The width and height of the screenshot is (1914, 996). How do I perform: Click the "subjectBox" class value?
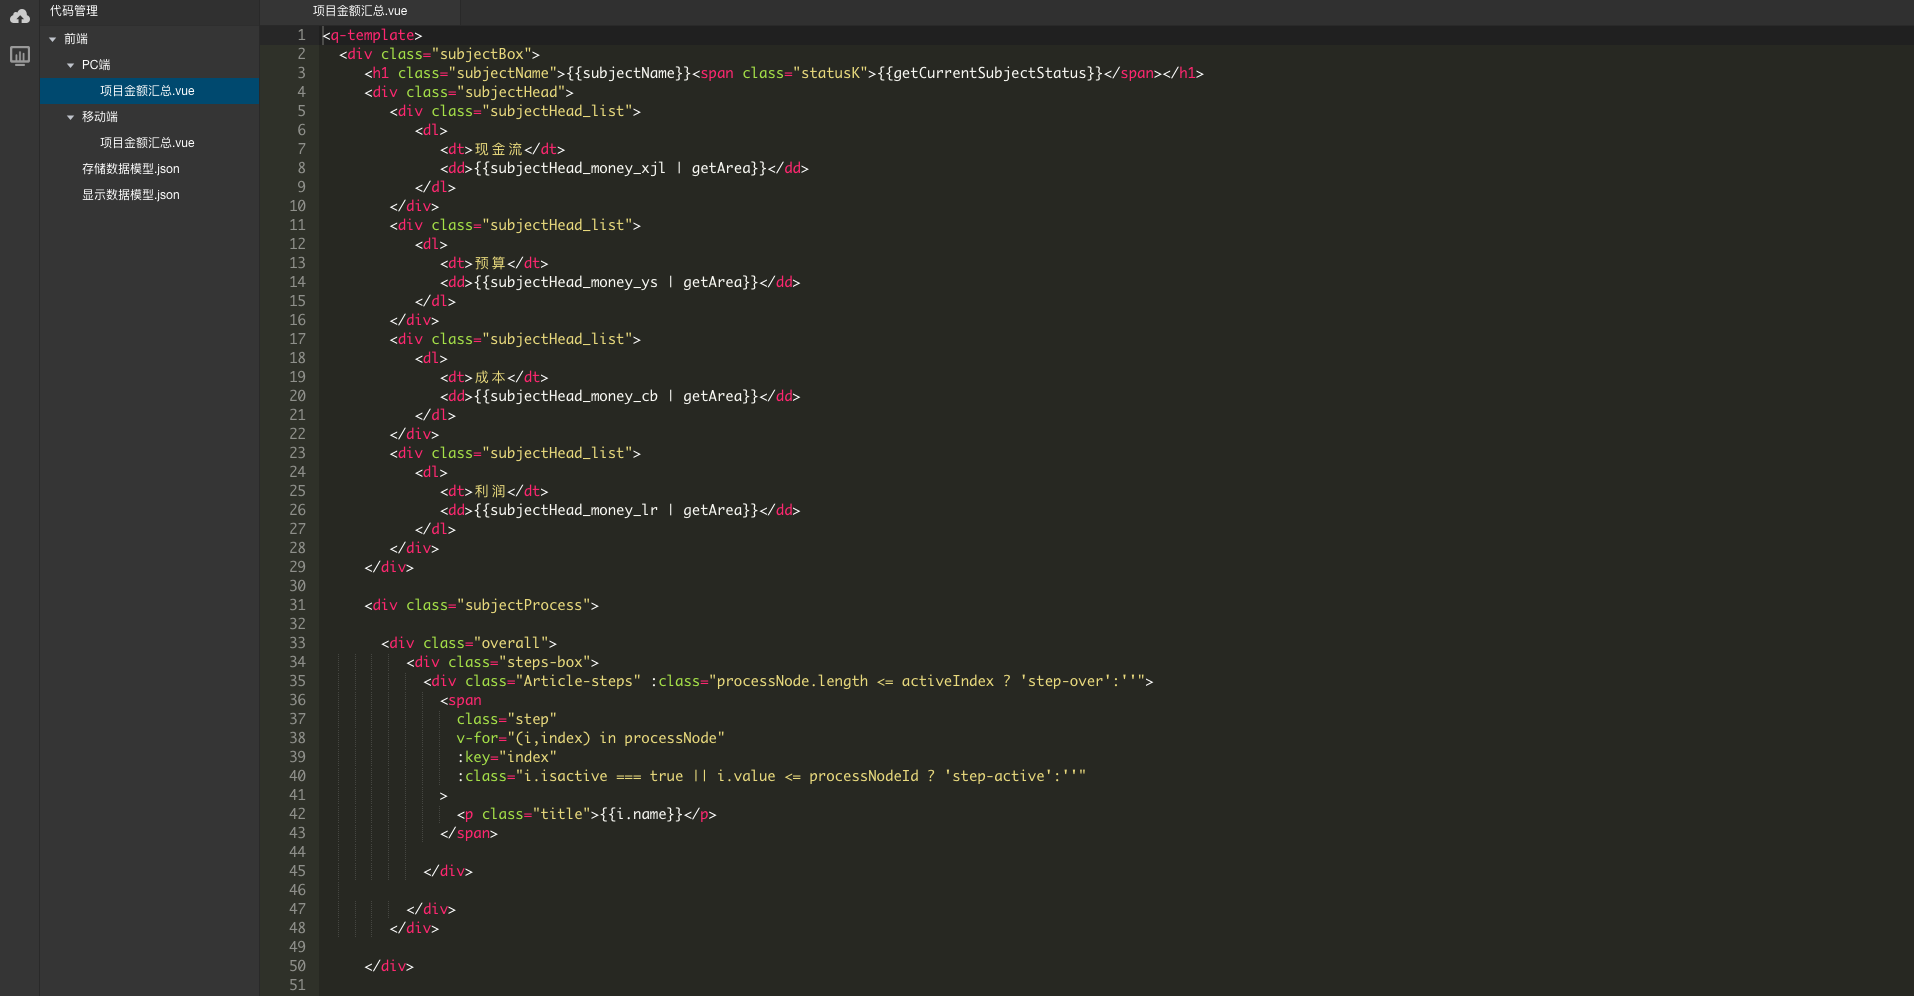[x=482, y=54]
